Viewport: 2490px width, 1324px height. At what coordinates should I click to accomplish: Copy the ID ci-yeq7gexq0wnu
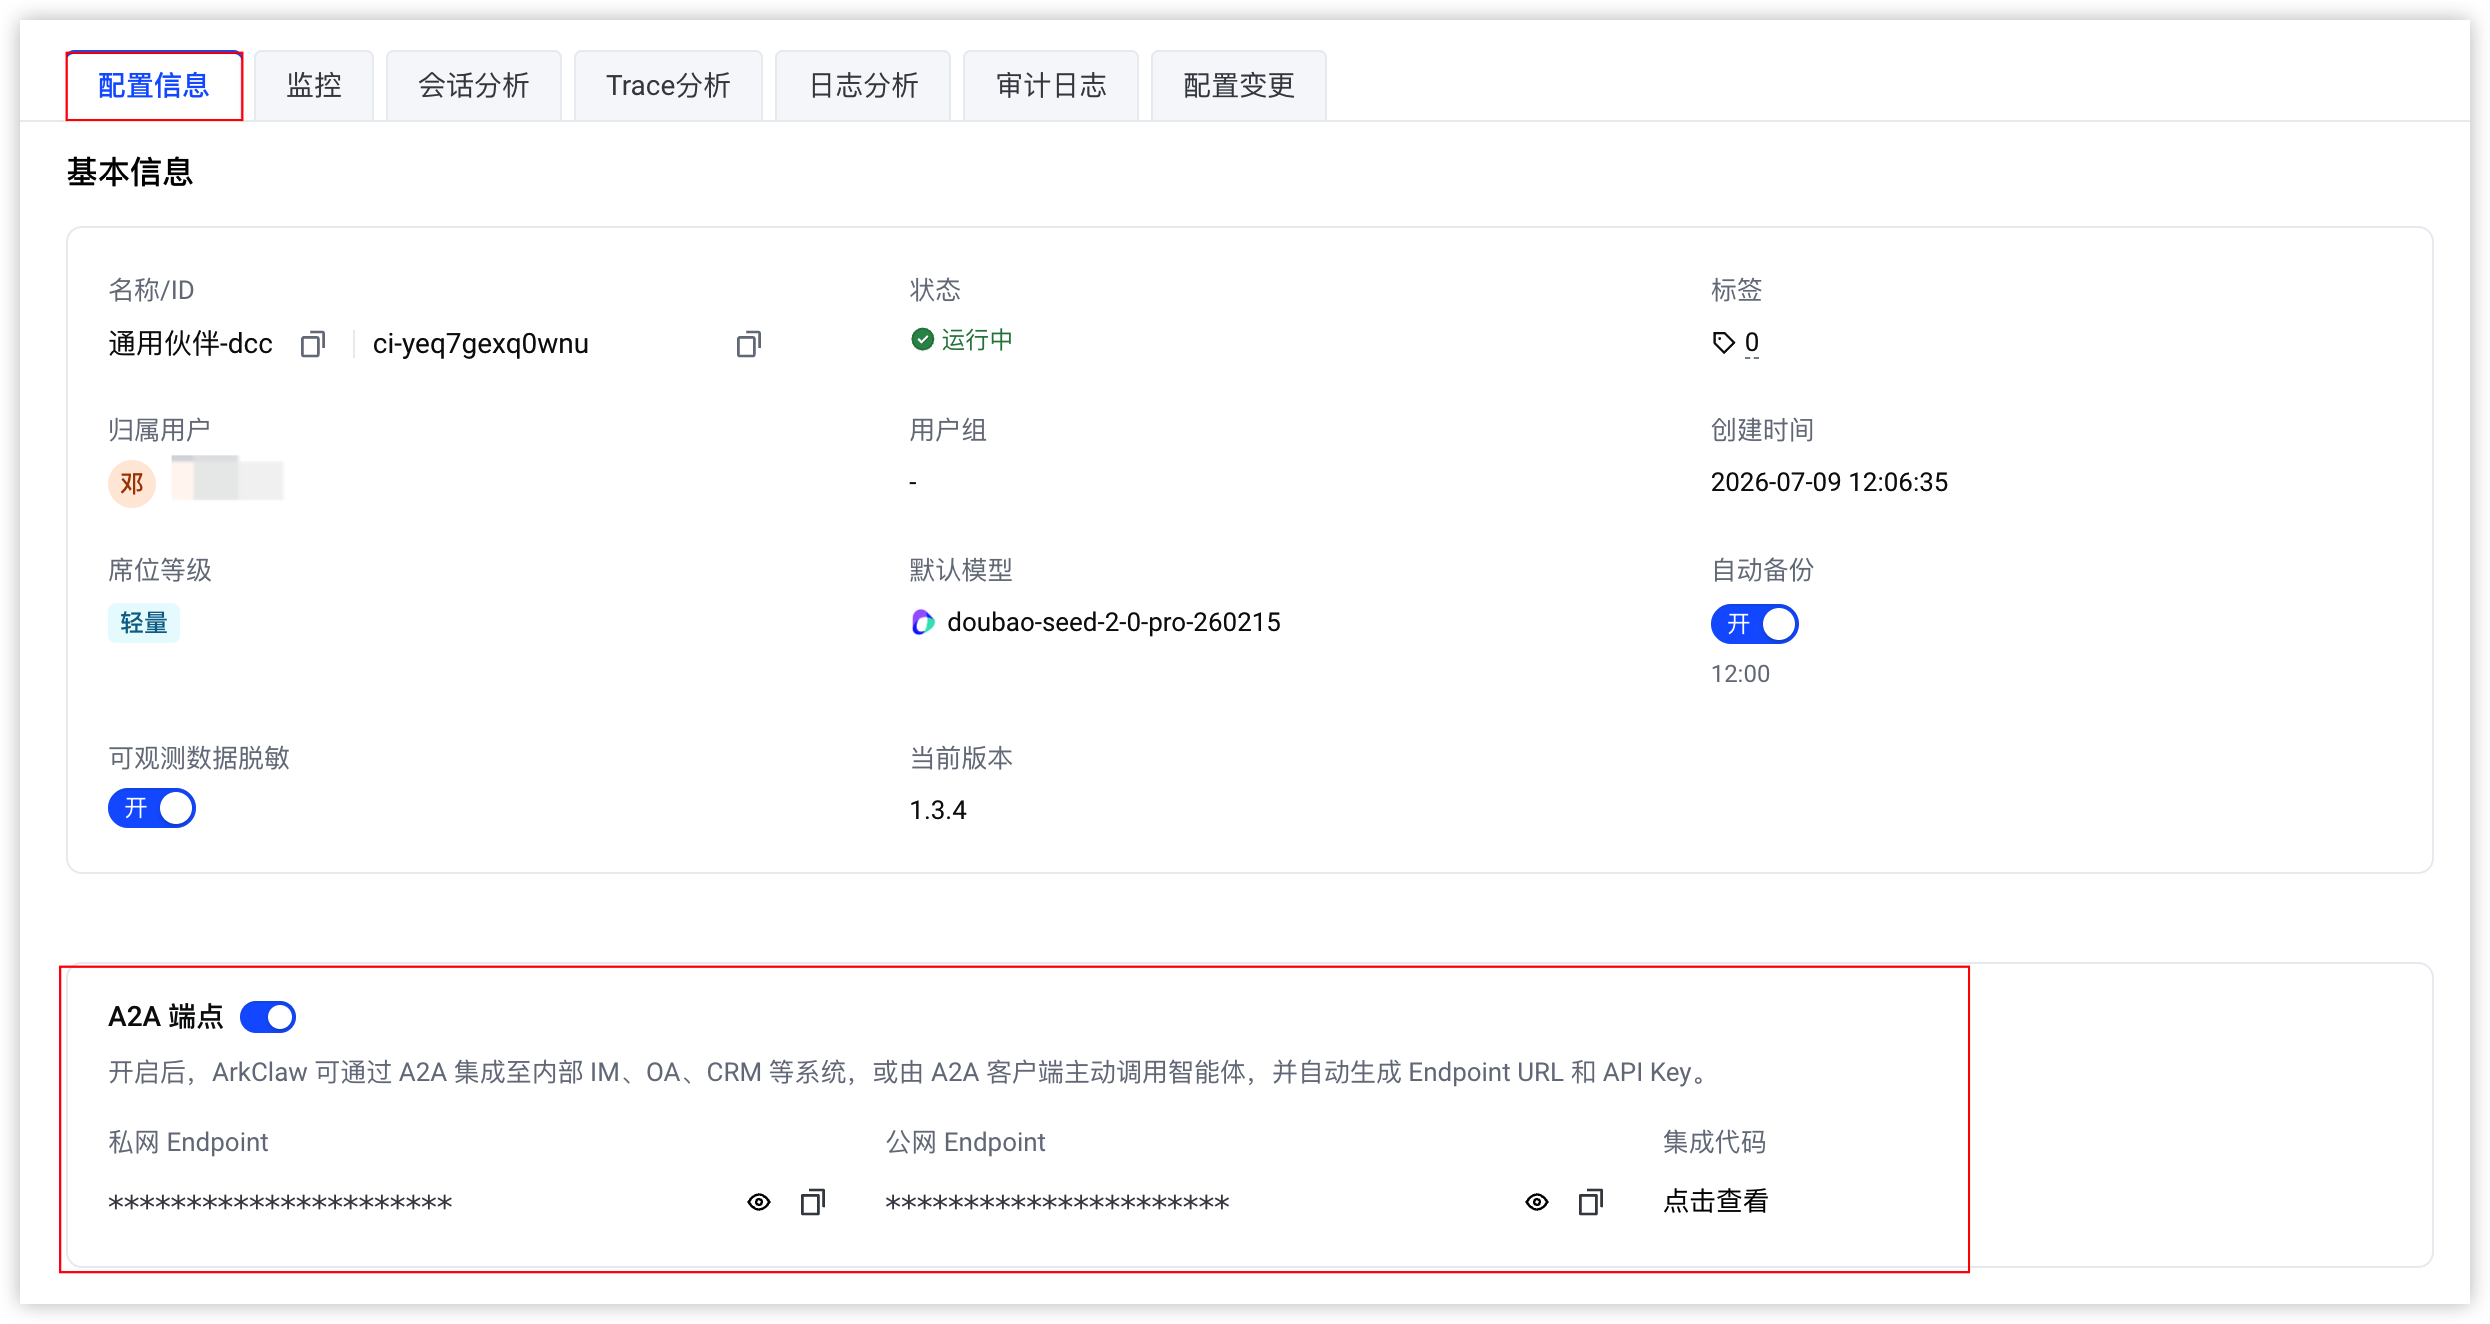[x=749, y=345]
